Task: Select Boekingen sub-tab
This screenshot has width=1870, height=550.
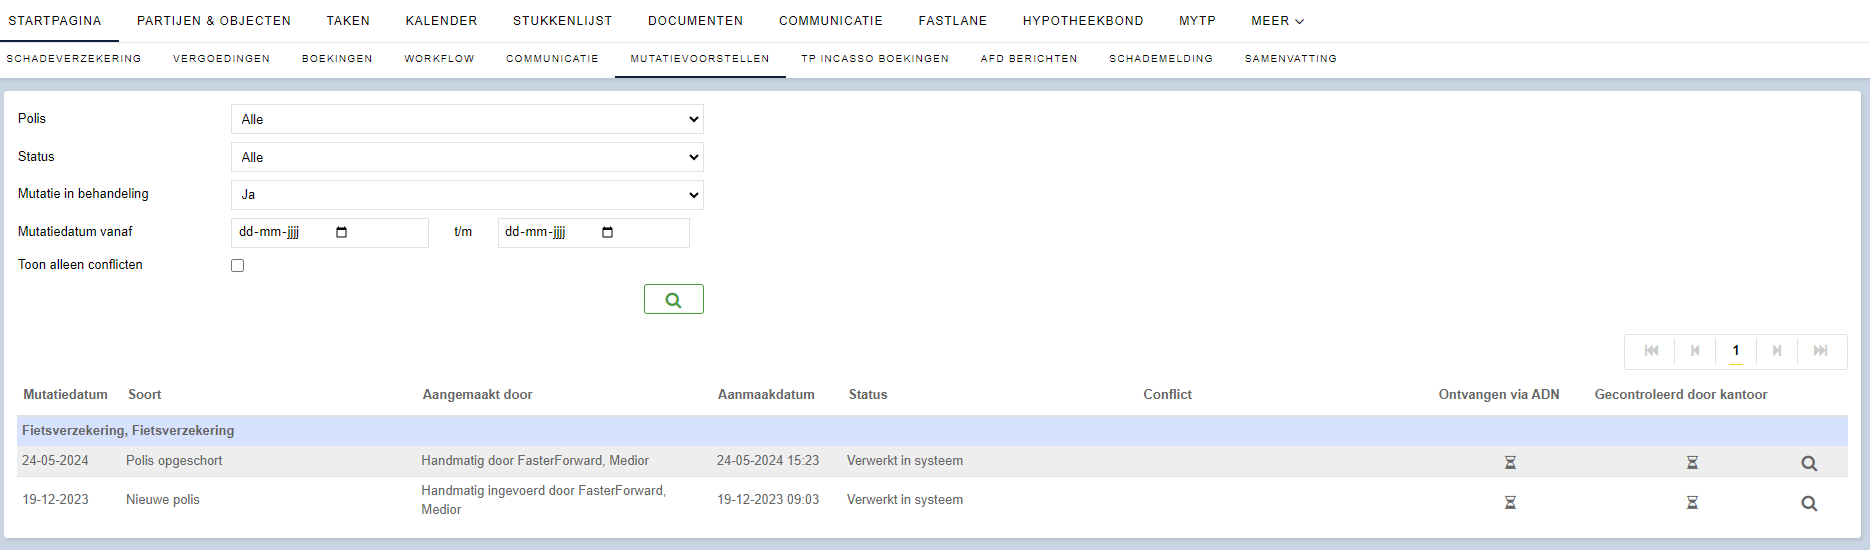Action: click(337, 59)
